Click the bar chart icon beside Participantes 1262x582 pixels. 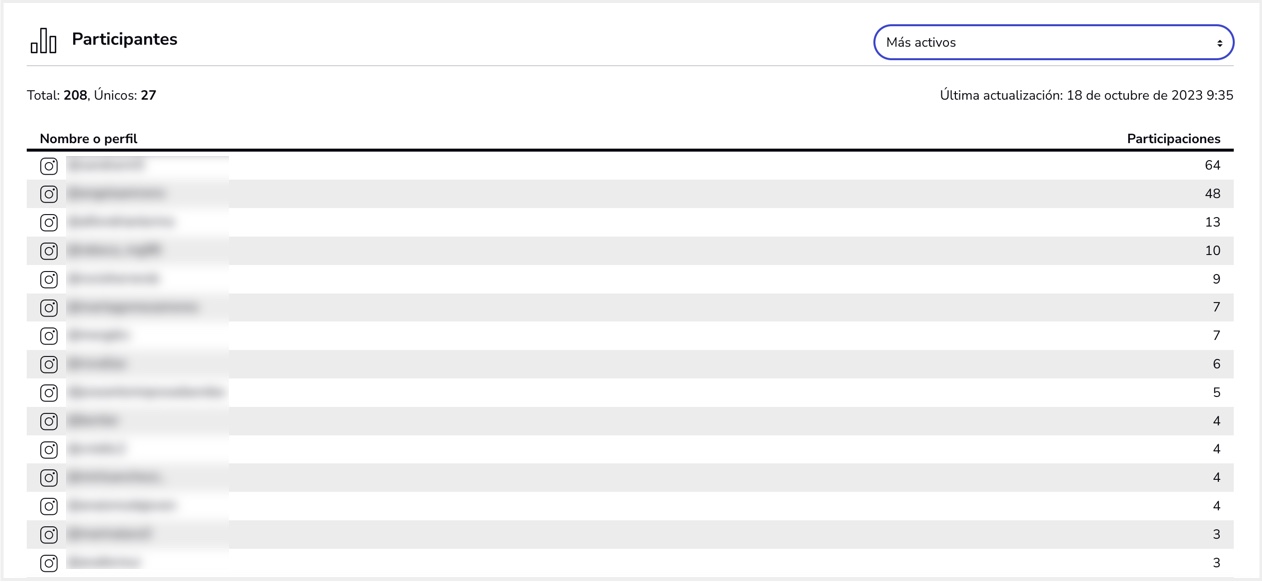[43, 40]
